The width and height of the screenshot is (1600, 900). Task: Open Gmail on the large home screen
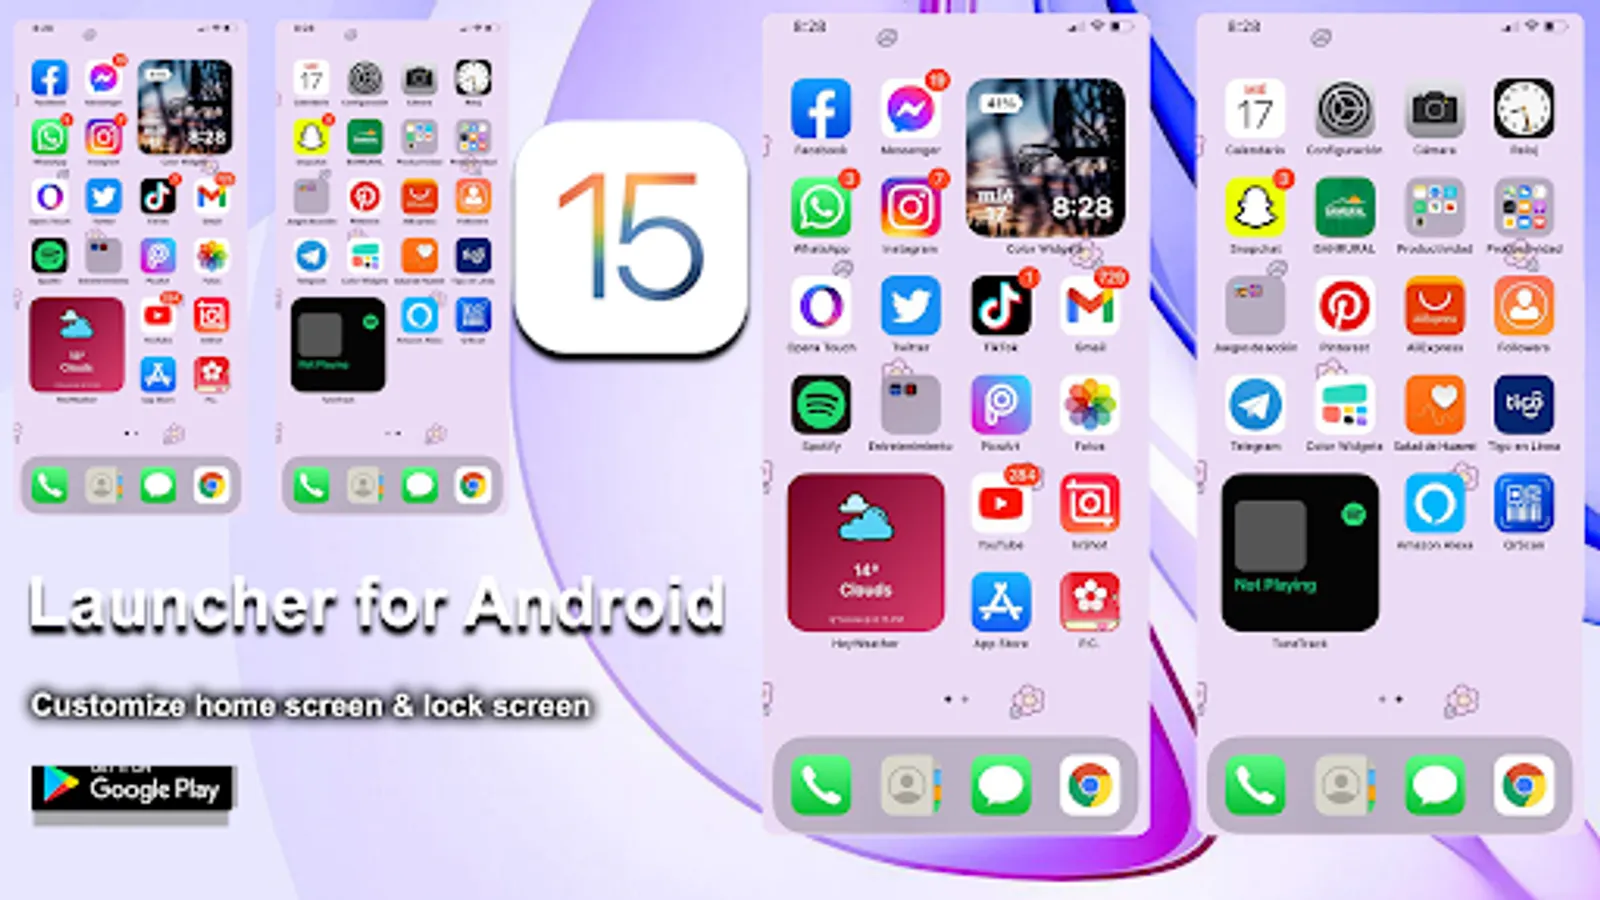pos(1090,306)
